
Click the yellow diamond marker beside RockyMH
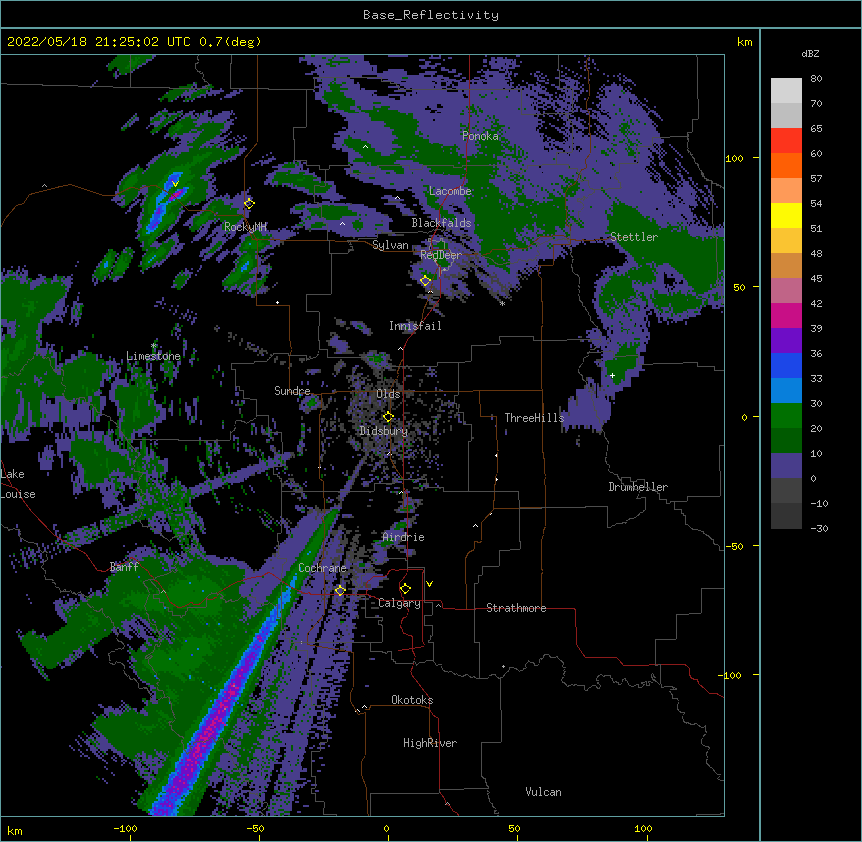[249, 203]
